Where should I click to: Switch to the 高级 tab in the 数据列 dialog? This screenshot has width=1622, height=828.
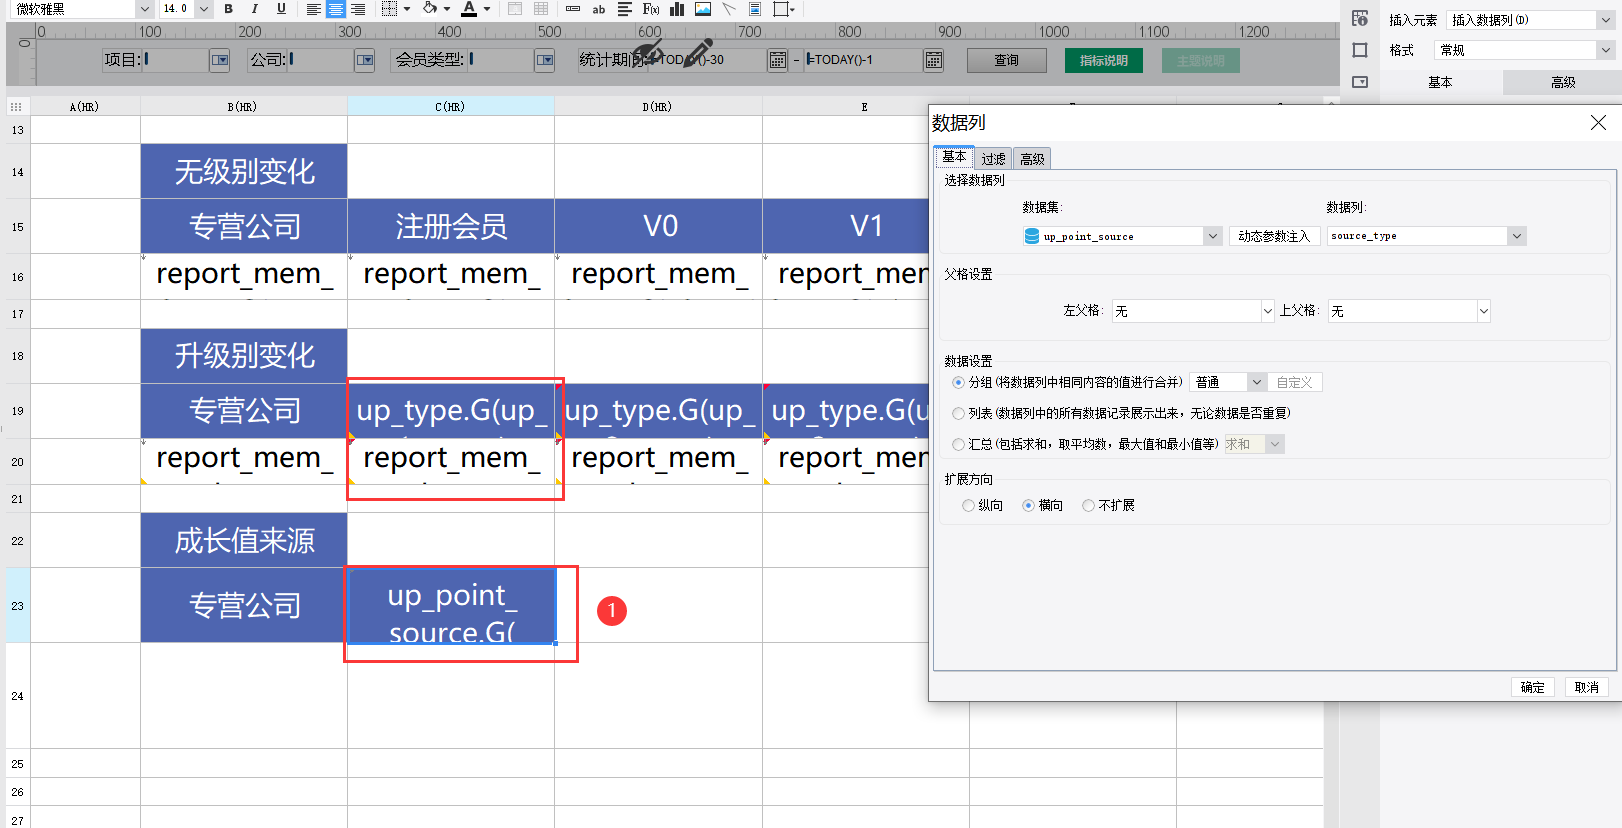point(1032,159)
